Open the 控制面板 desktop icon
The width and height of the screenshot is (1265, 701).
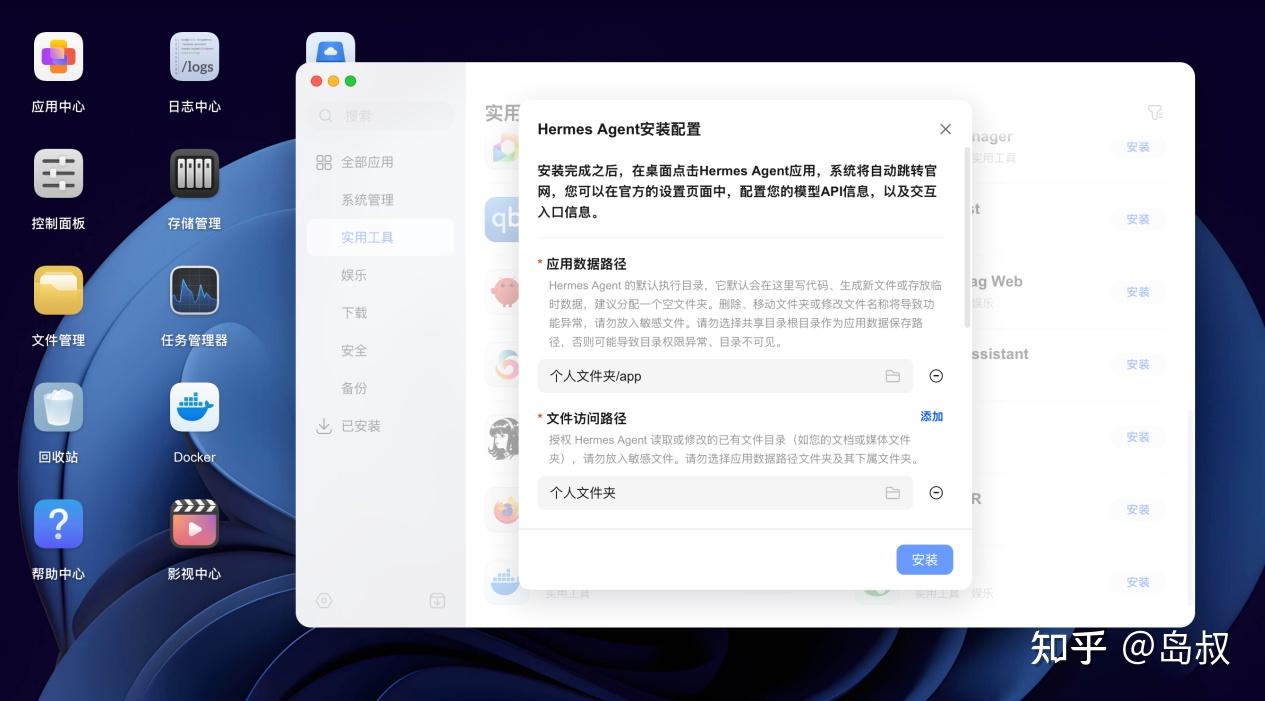58,174
